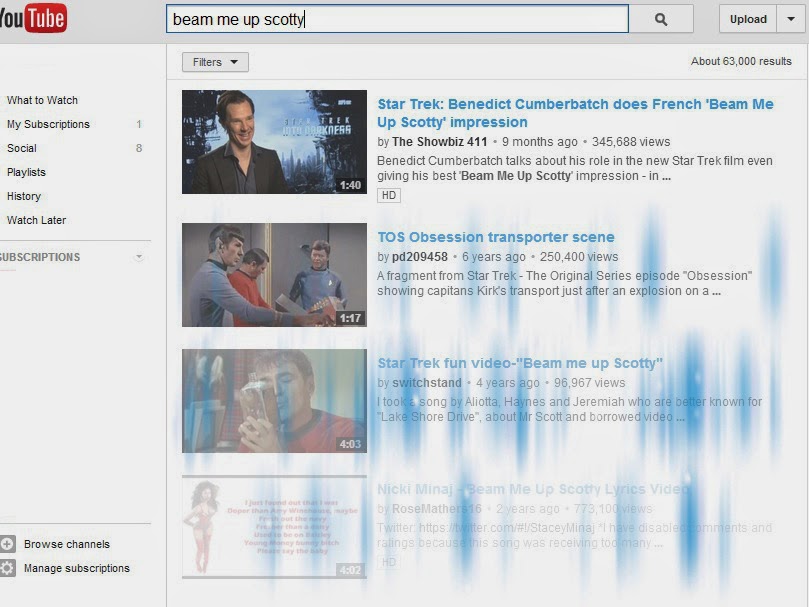Viewport: 809px width, 607px height.
Task: Click the magnifier search button
Action: click(661, 19)
